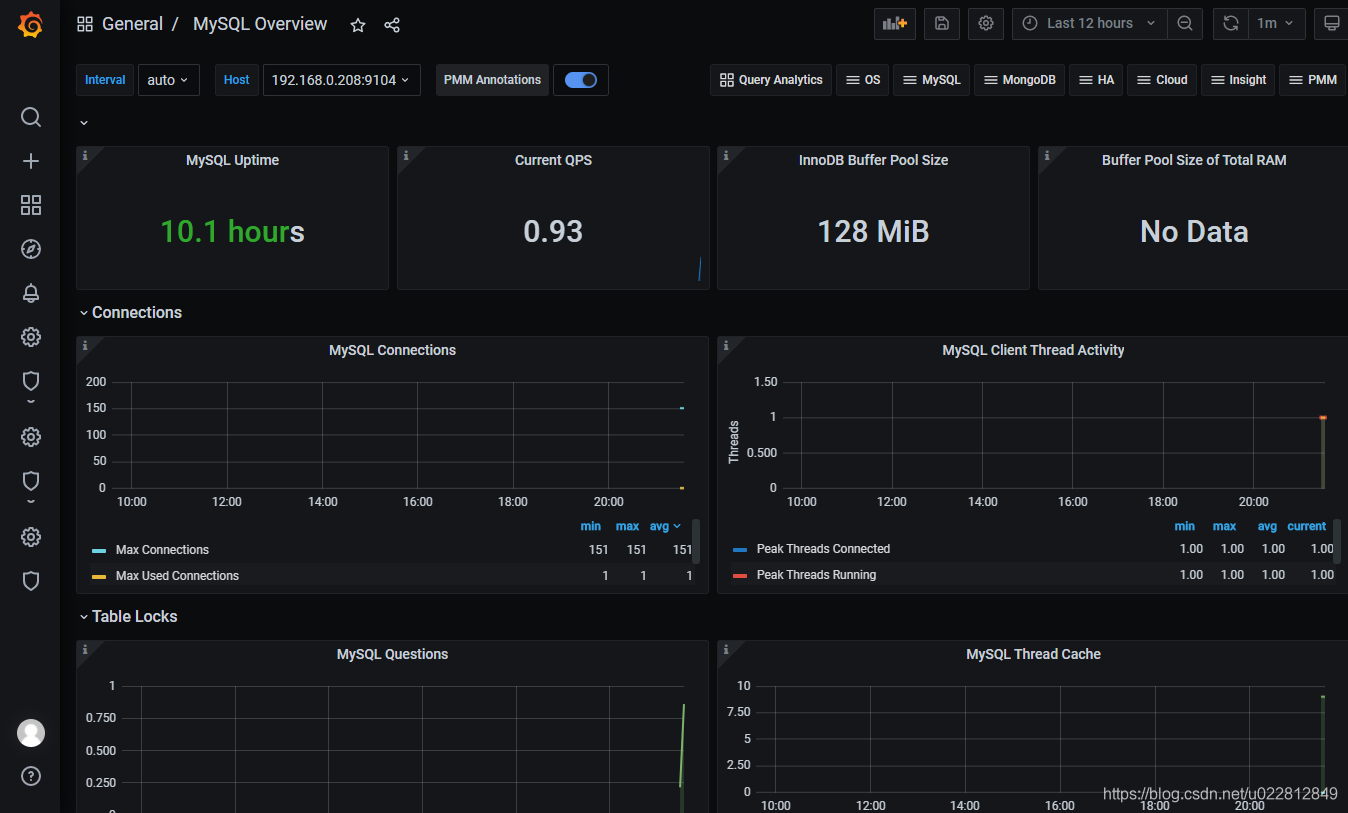Show info icon on MySQL Connections panel
Screen dimensions: 1348x813
pyautogui.click(x=85, y=345)
